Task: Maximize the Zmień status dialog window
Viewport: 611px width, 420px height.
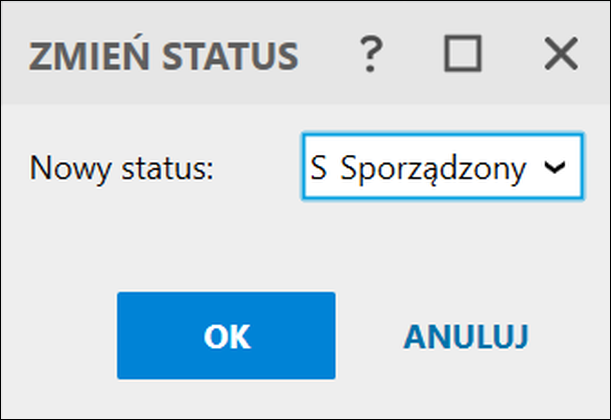Action: (463, 54)
